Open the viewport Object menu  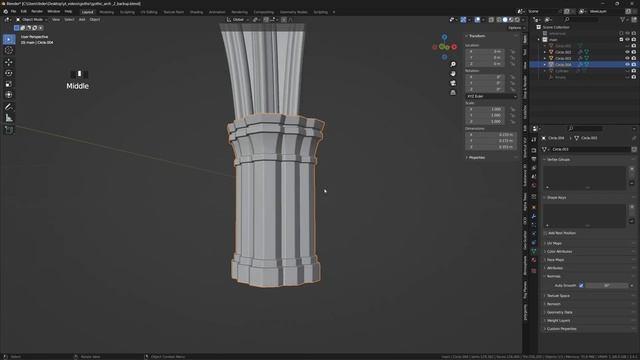click(x=95, y=20)
